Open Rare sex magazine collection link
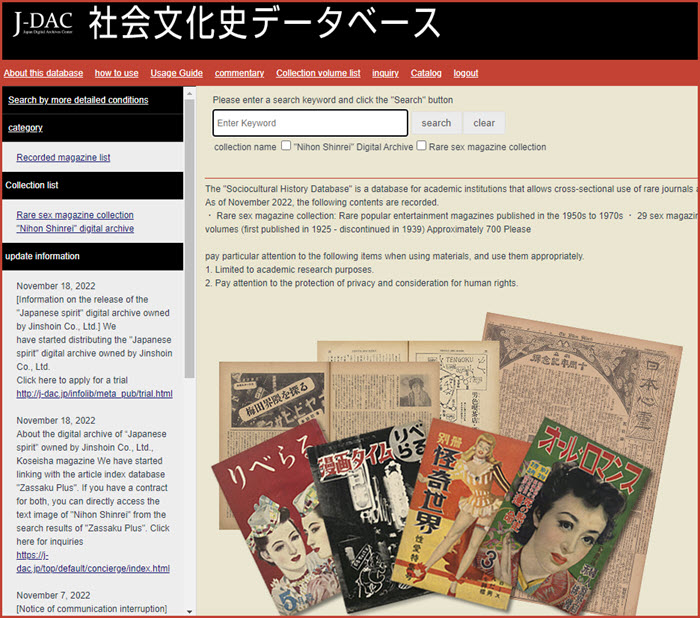The height and width of the screenshot is (618, 700). point(75,215)
